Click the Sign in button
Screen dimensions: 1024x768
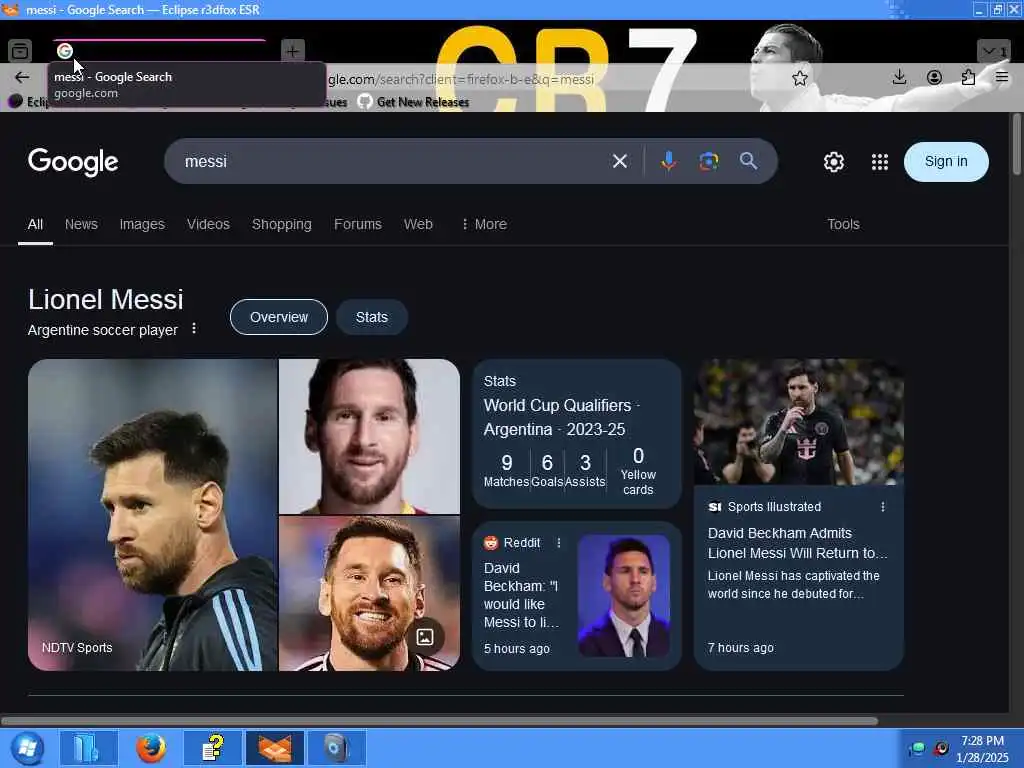(x=946, y=161)
